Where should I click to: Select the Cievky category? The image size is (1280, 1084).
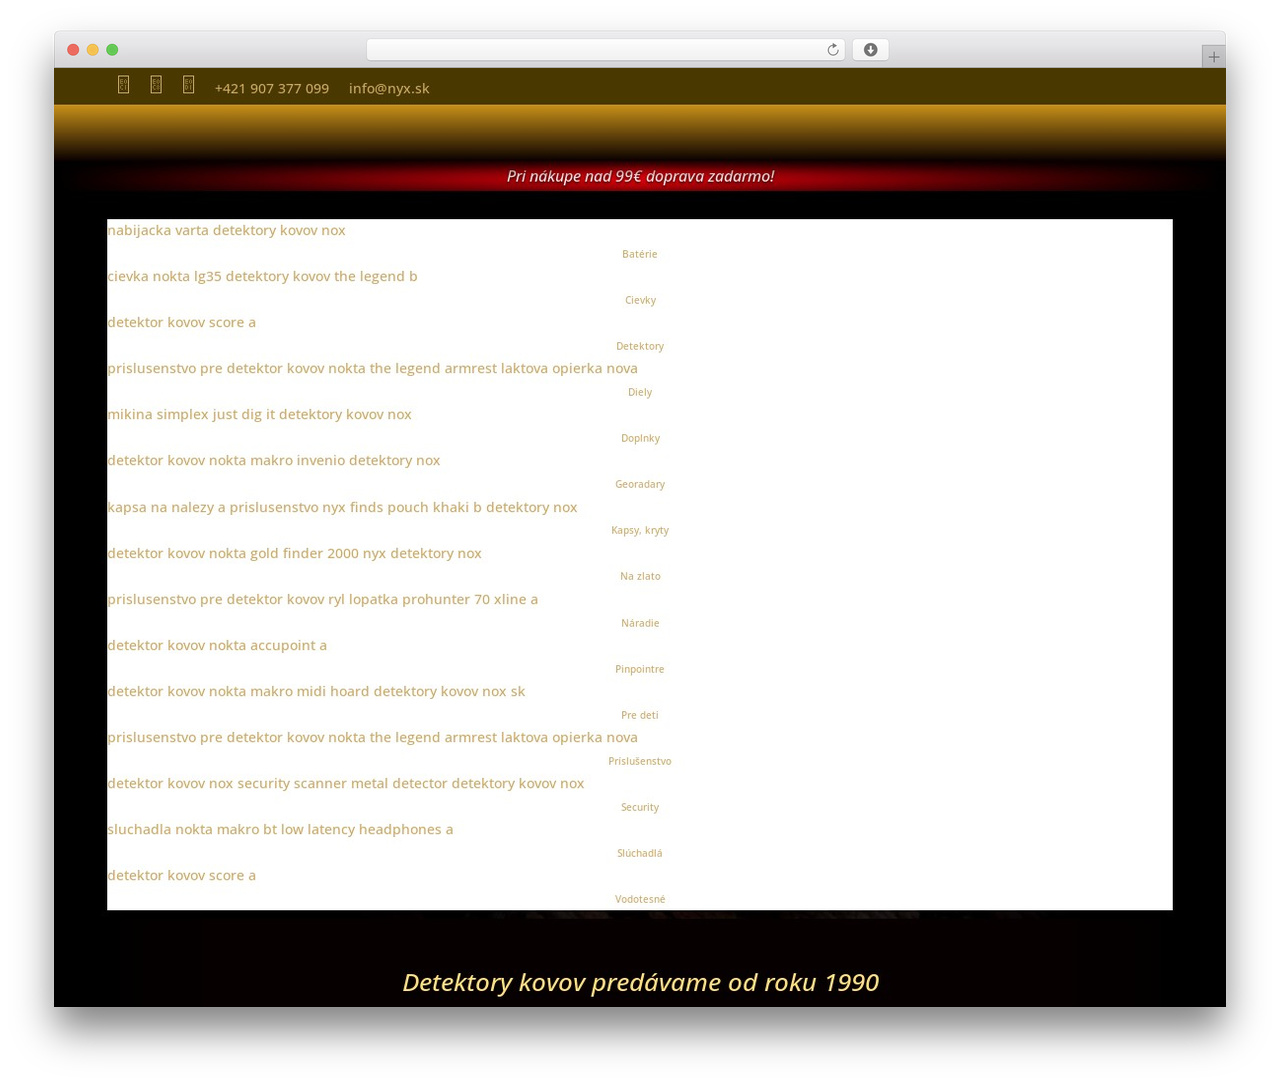click(x=640, y=300)
